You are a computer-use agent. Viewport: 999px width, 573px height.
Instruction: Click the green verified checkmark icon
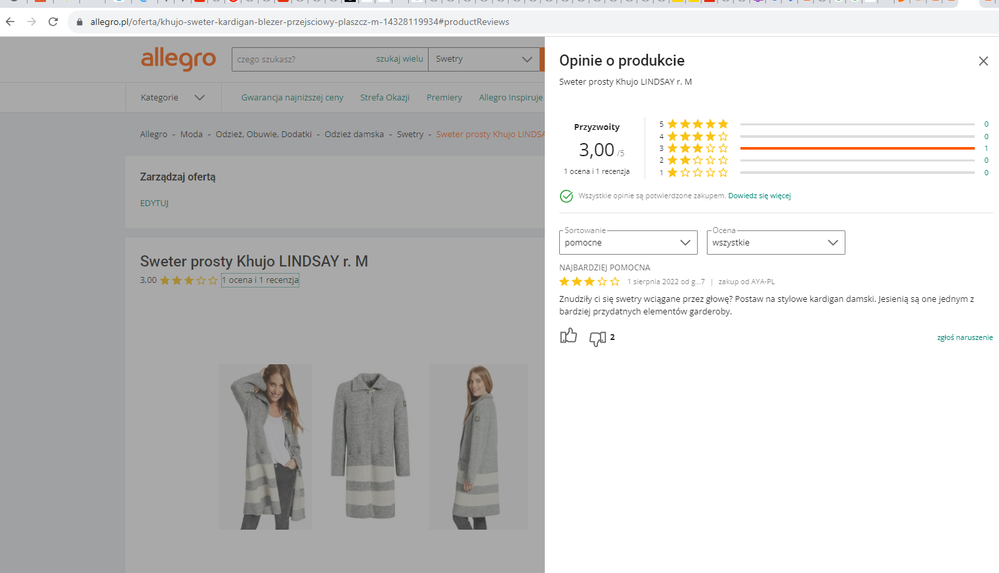[x=566, y=196]
